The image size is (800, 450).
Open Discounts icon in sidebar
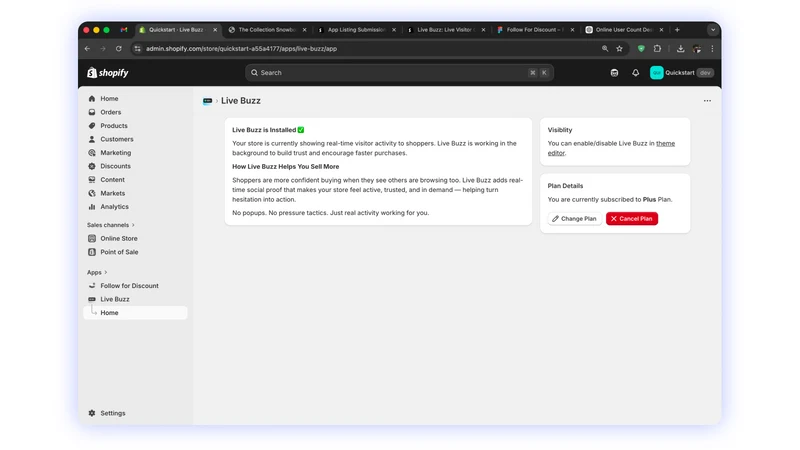(92, 166)
